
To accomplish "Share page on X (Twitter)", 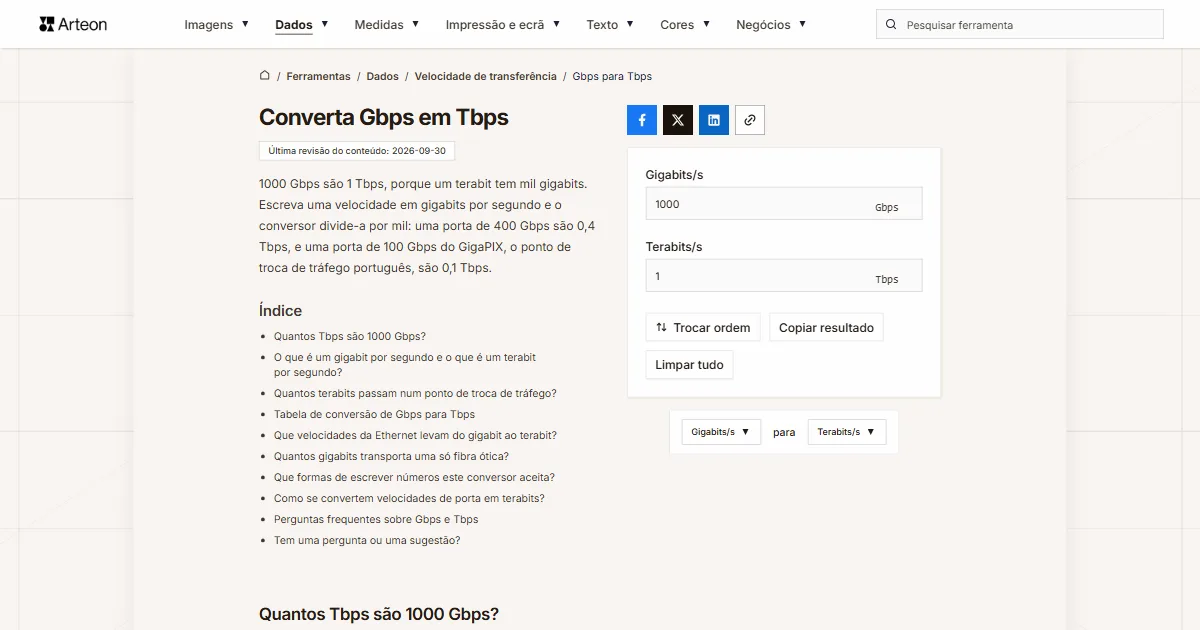I will click(x=678, y=120).
